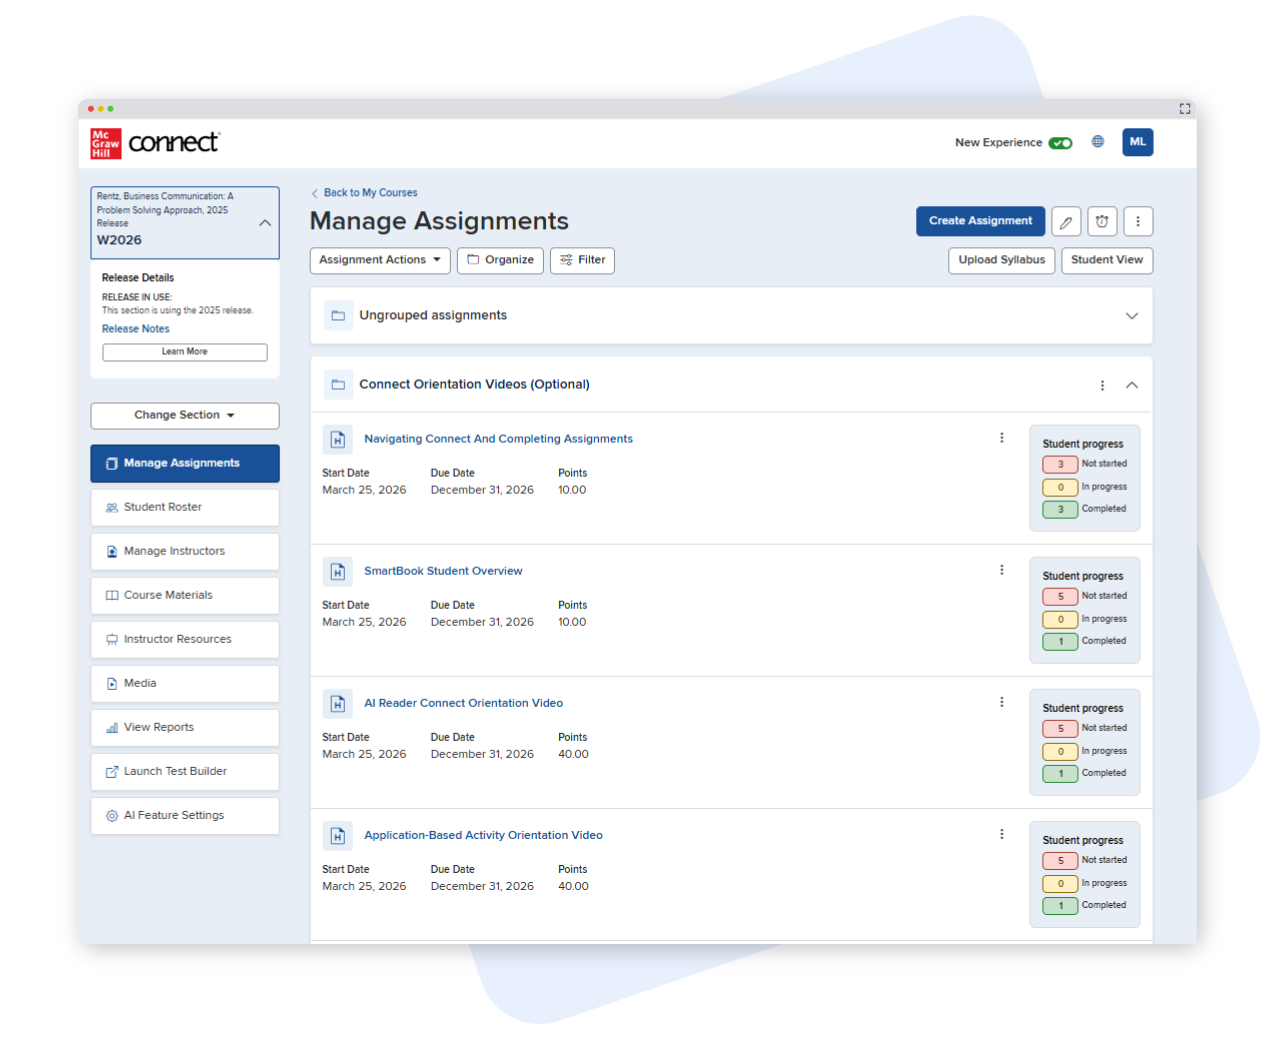Click the Filter button

(582, 260)
